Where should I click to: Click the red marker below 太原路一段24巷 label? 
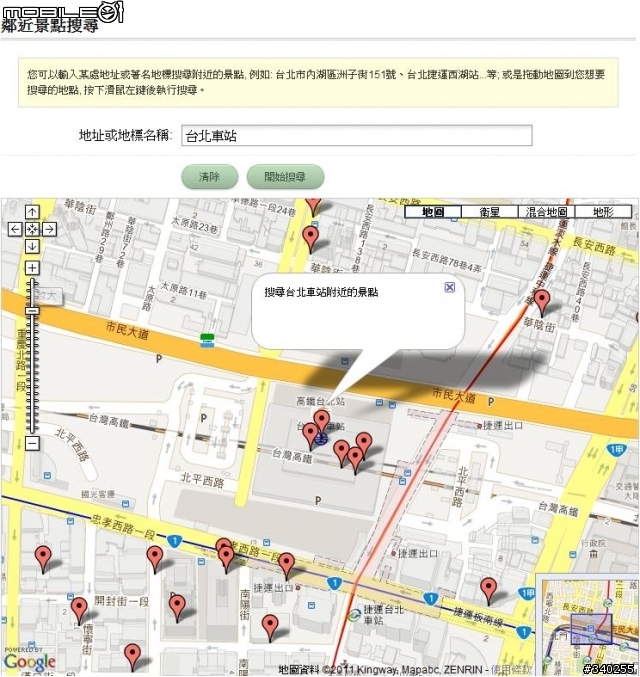pos(310,240)
